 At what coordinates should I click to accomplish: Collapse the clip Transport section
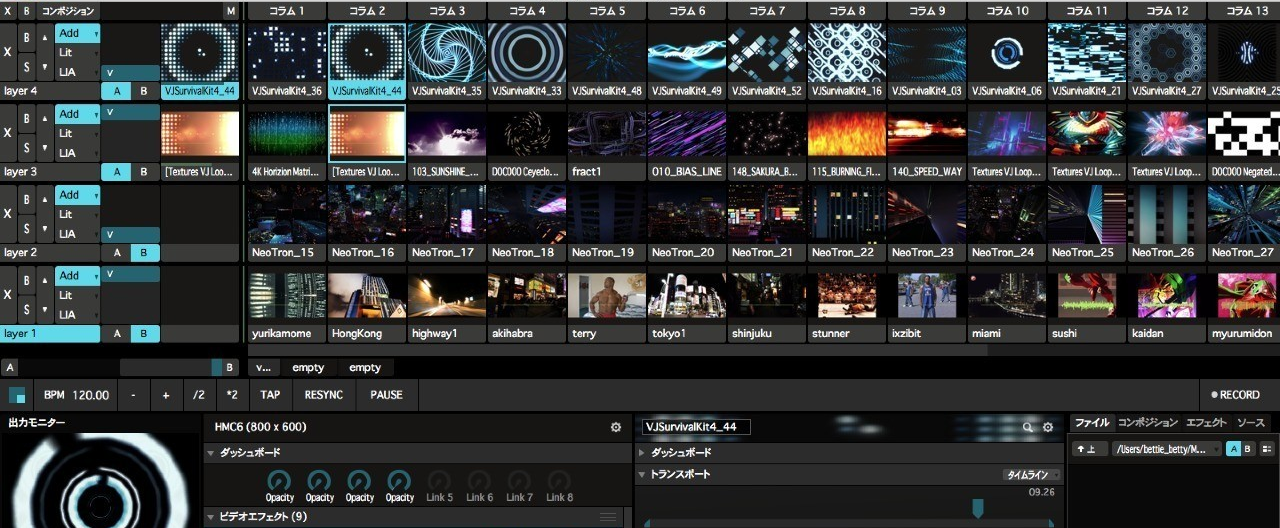(x=641, y=475)
